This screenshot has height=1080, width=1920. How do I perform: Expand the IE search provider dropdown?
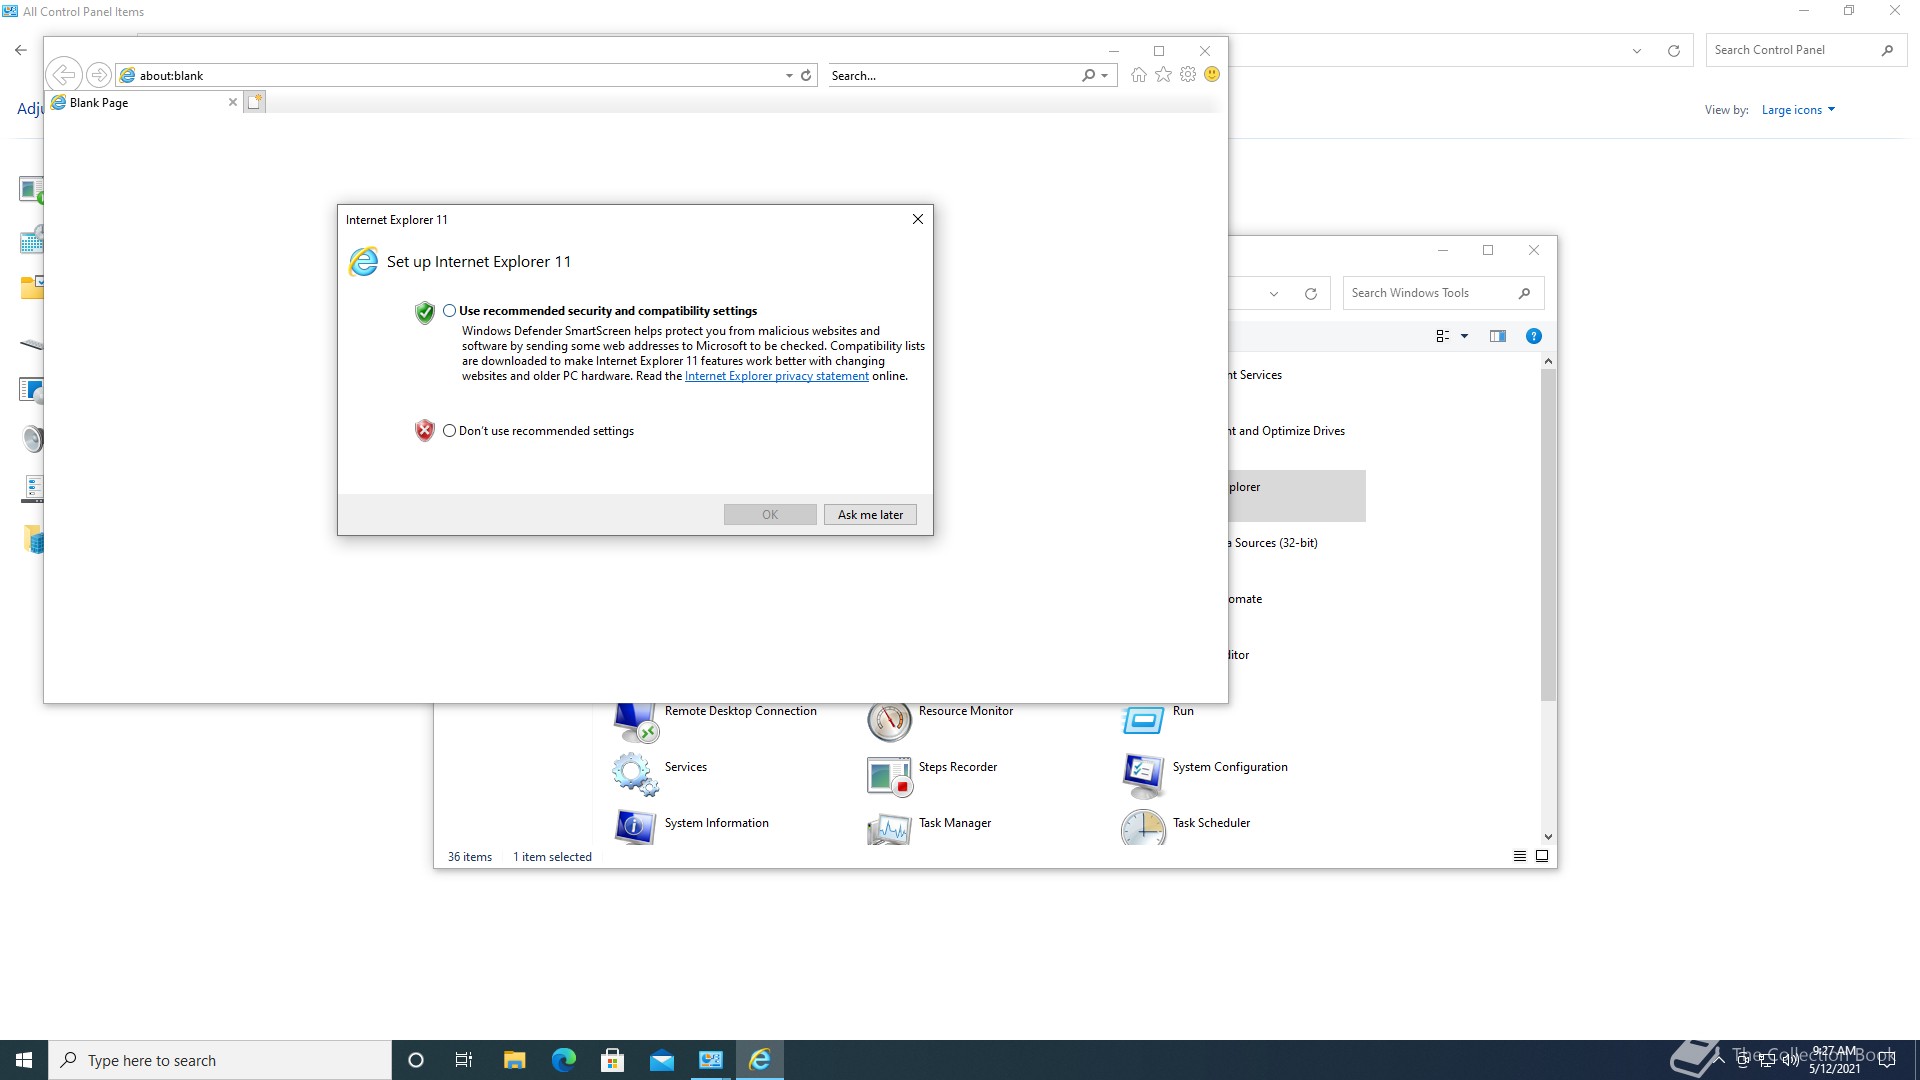[1104, 76]
